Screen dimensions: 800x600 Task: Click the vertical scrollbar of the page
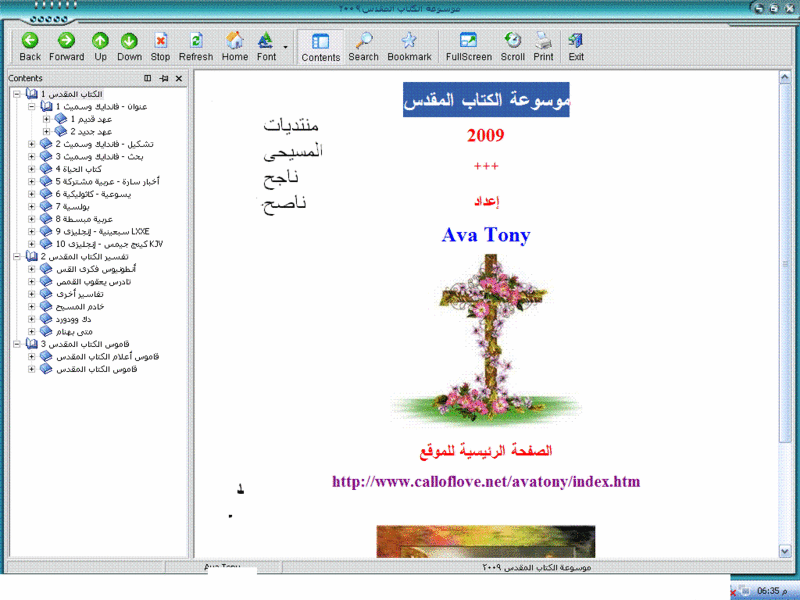tap(788, 300)
